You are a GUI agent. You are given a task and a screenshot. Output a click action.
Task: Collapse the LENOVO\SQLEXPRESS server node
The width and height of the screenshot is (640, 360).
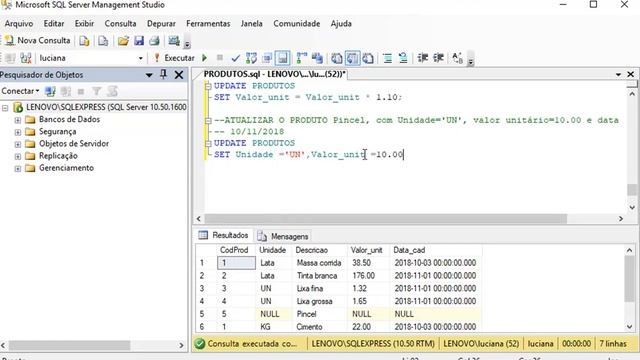tap(5, 108)
